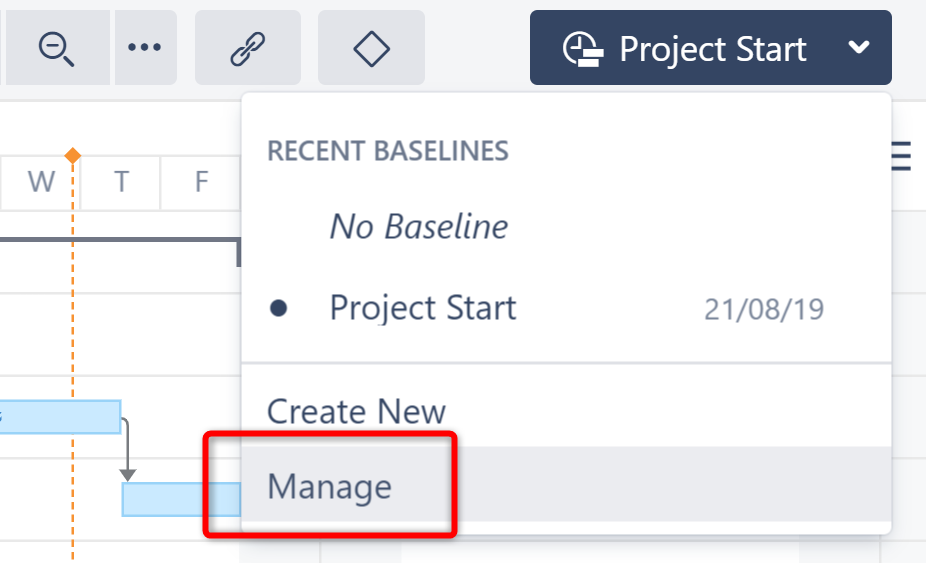Click the grey summary bar in timeline

120,241
